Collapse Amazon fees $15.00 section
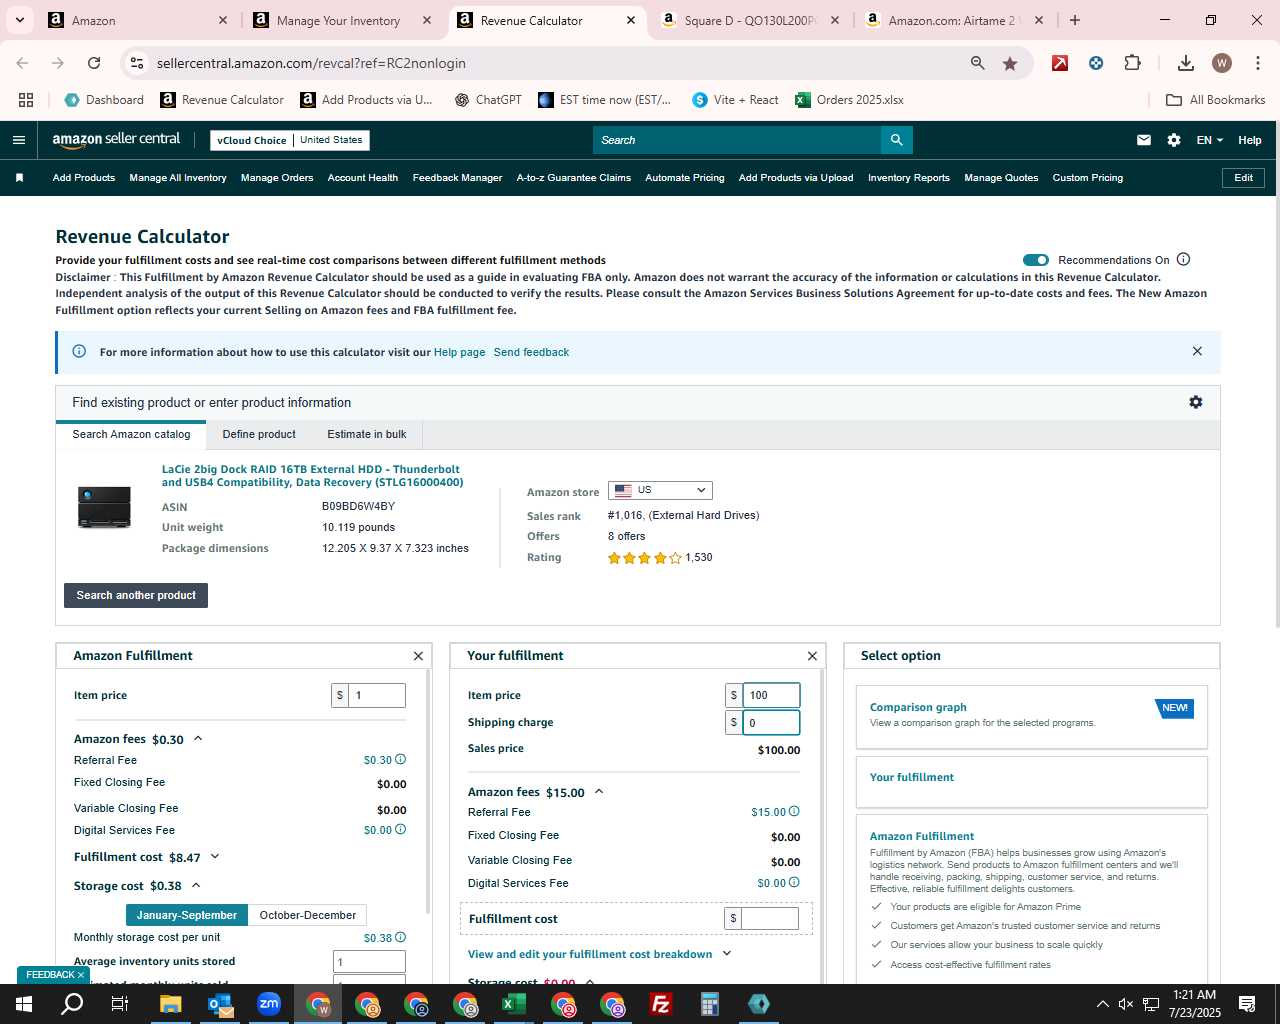This screenshot has width=1280, height=1024. (x=599, y=792)
